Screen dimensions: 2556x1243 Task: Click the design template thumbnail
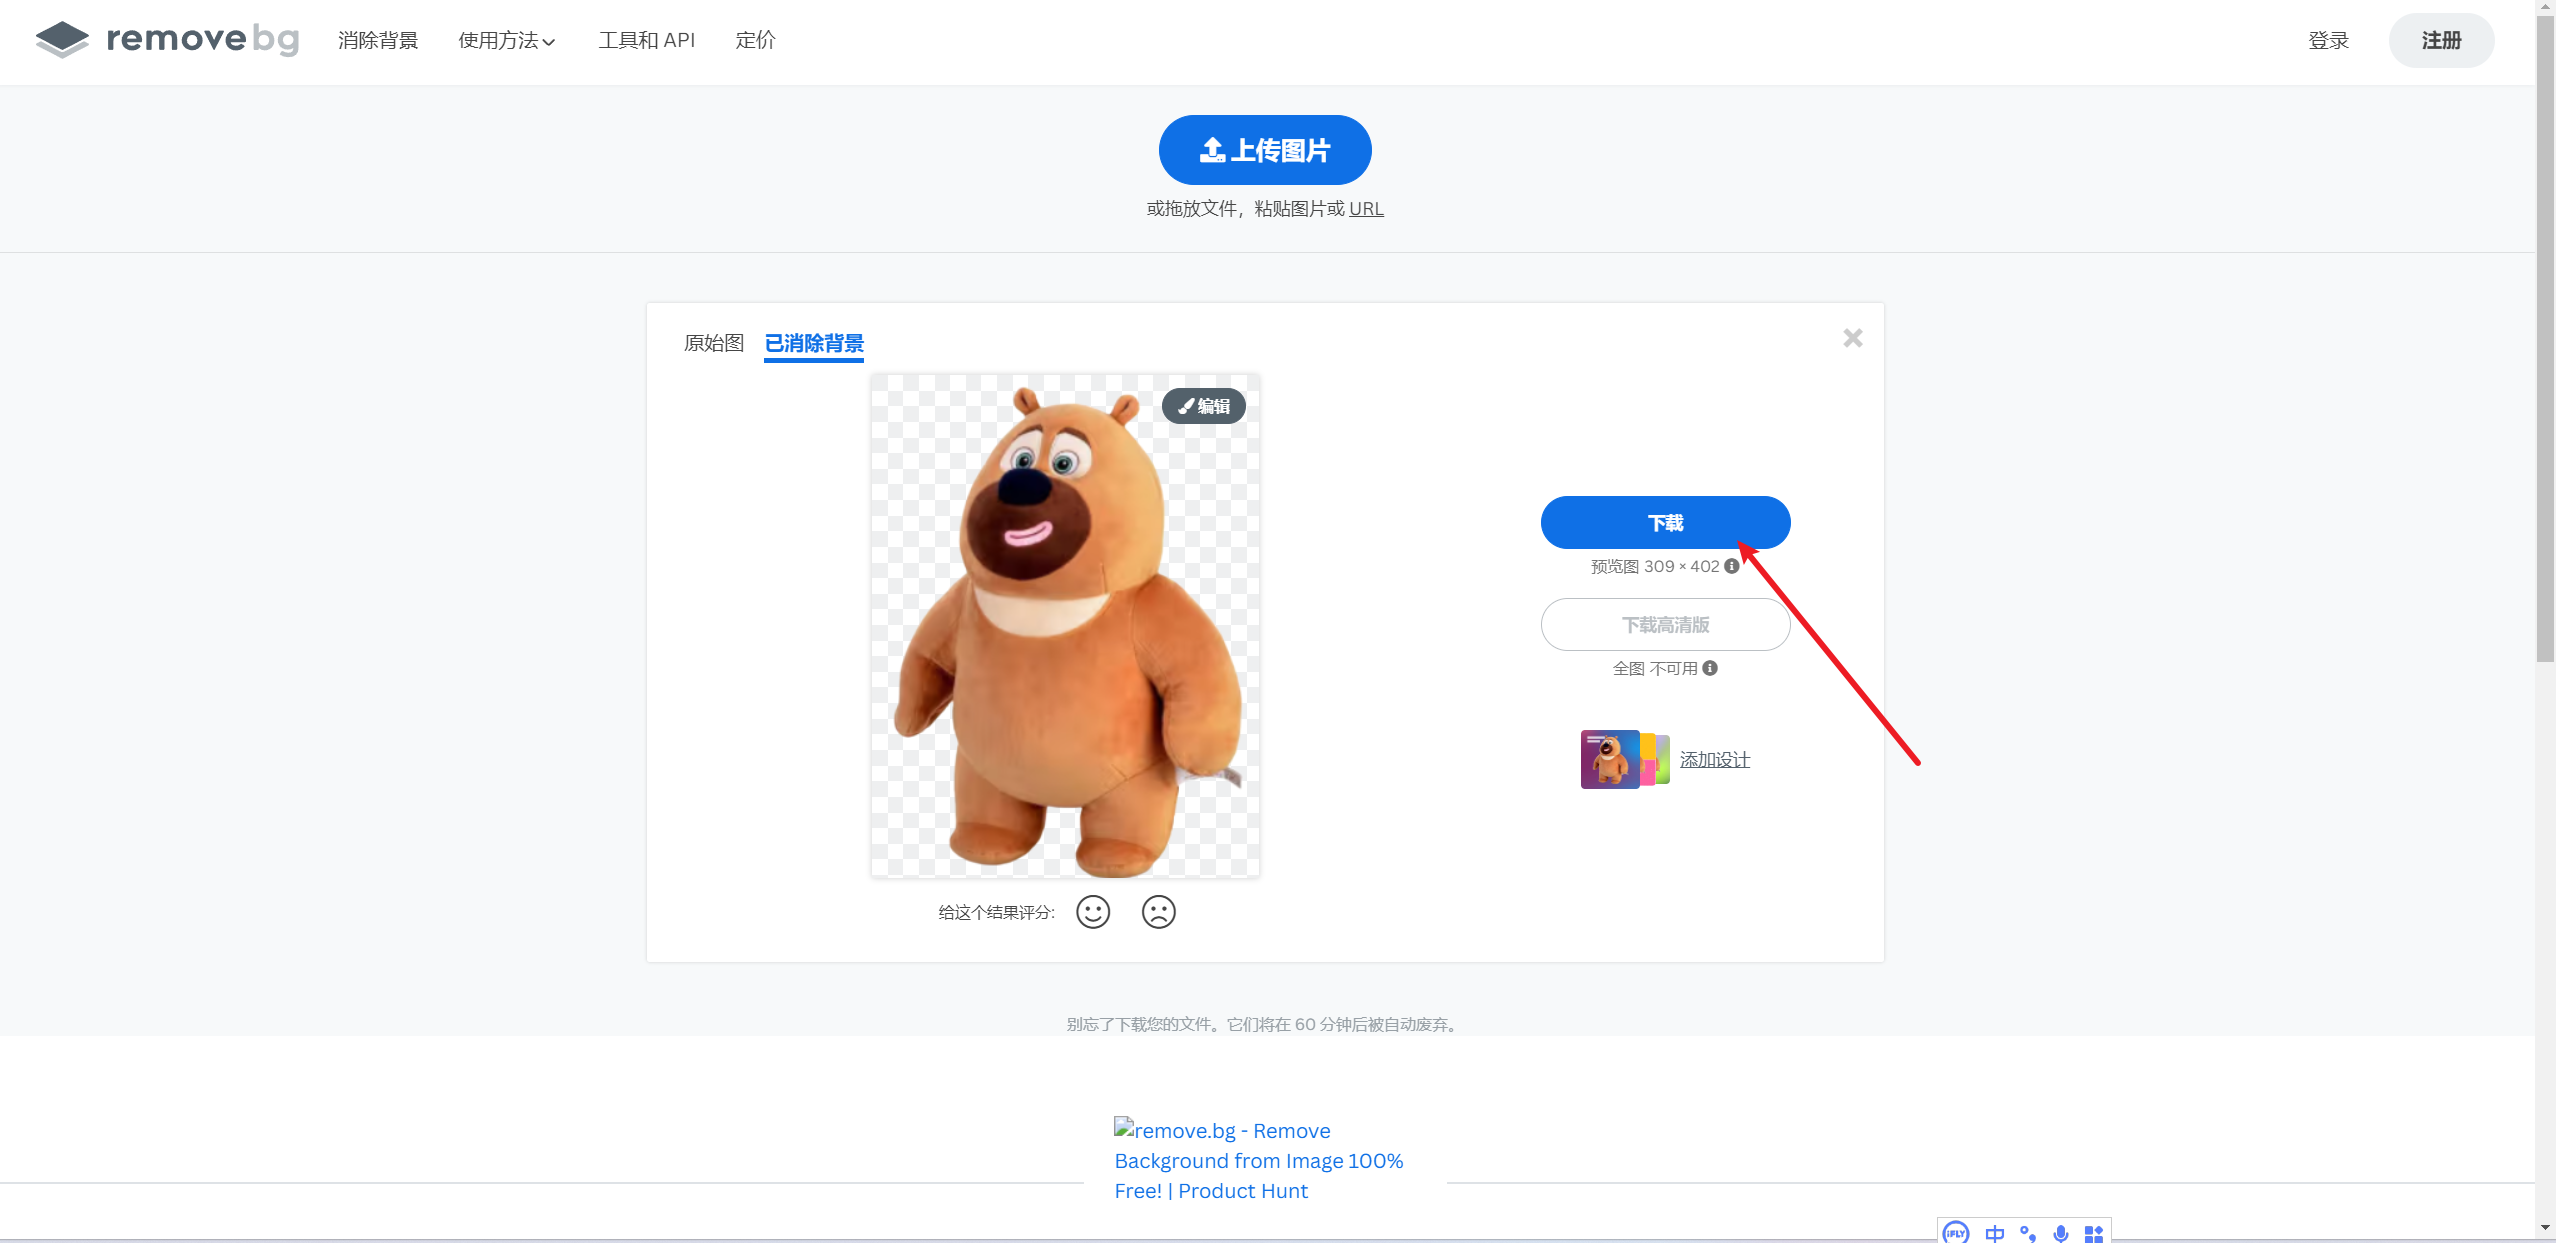[1624, 759]
